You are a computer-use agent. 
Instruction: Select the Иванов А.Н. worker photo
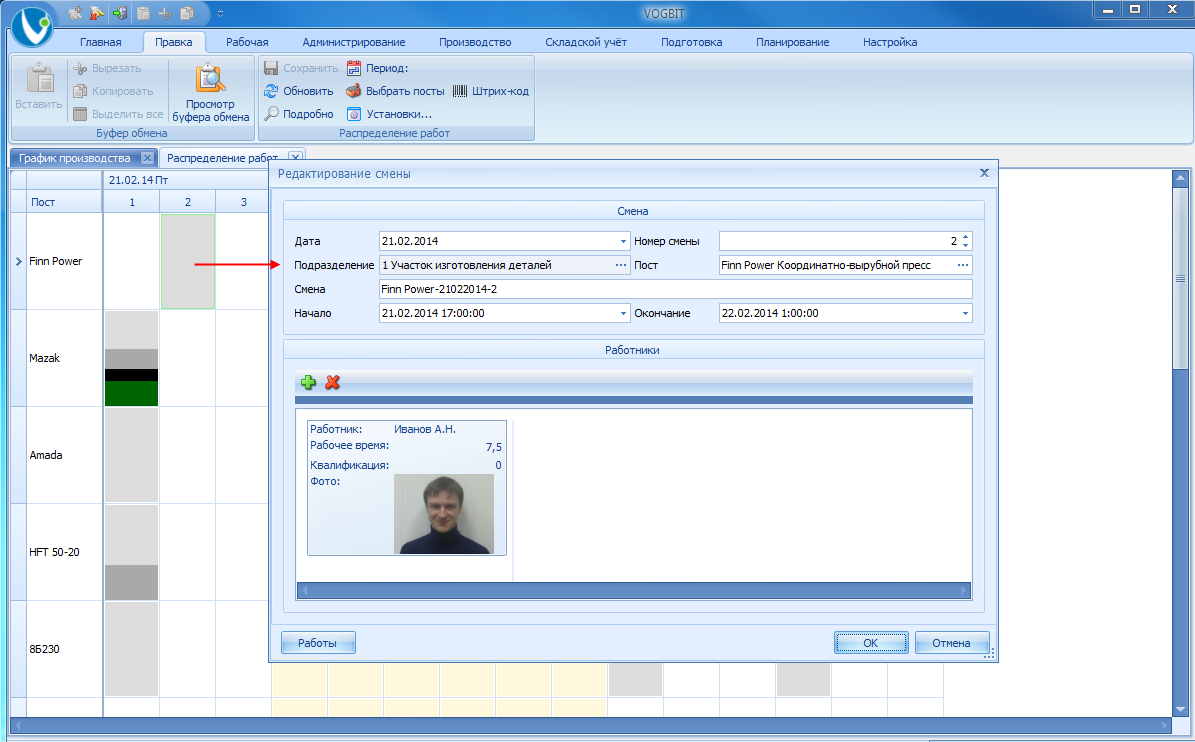(444, 514)
